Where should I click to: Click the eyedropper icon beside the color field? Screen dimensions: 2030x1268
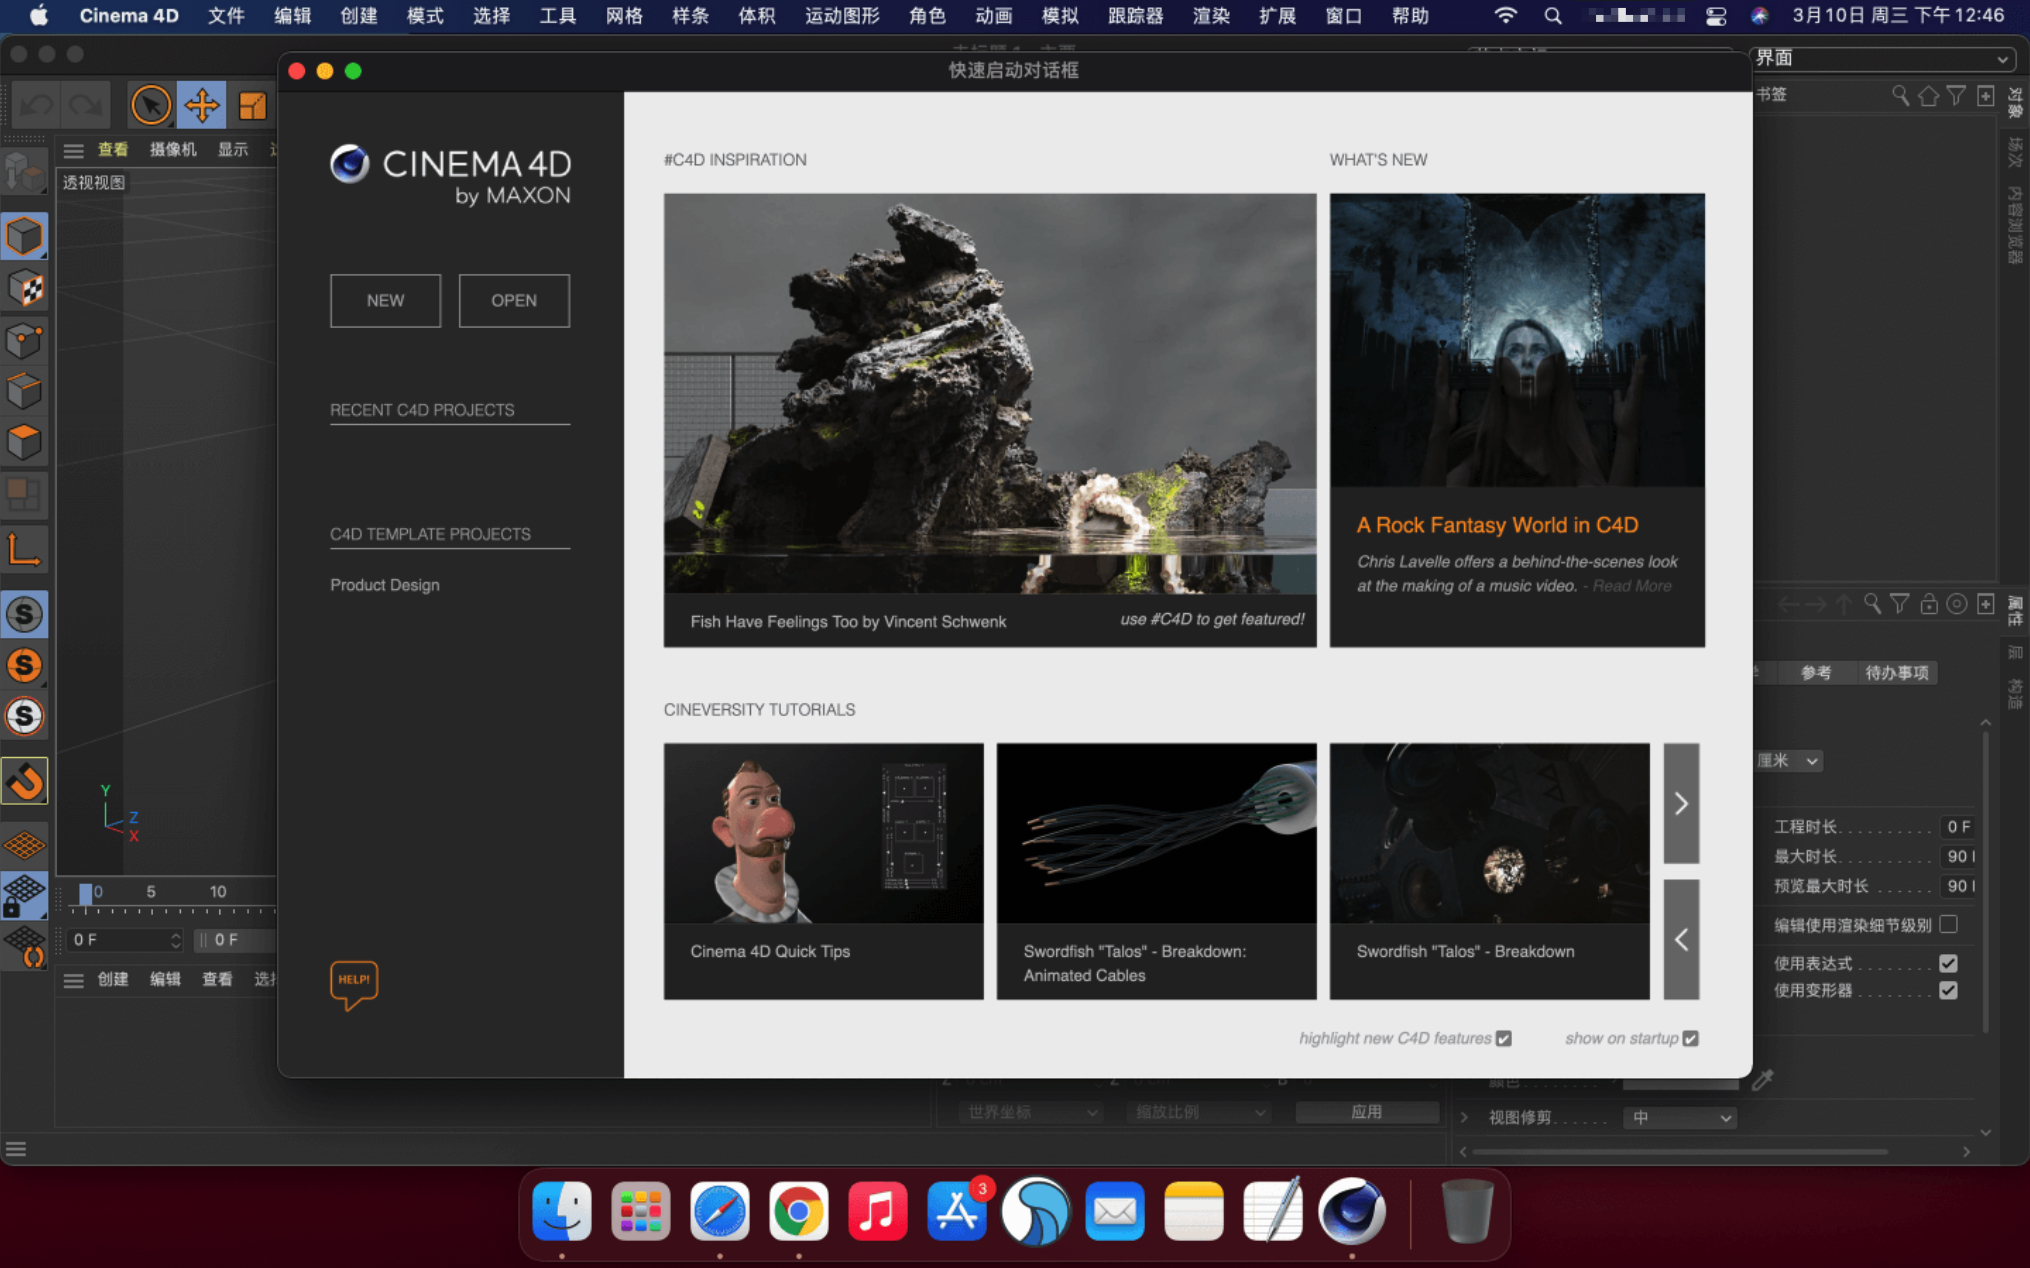1762,1080
